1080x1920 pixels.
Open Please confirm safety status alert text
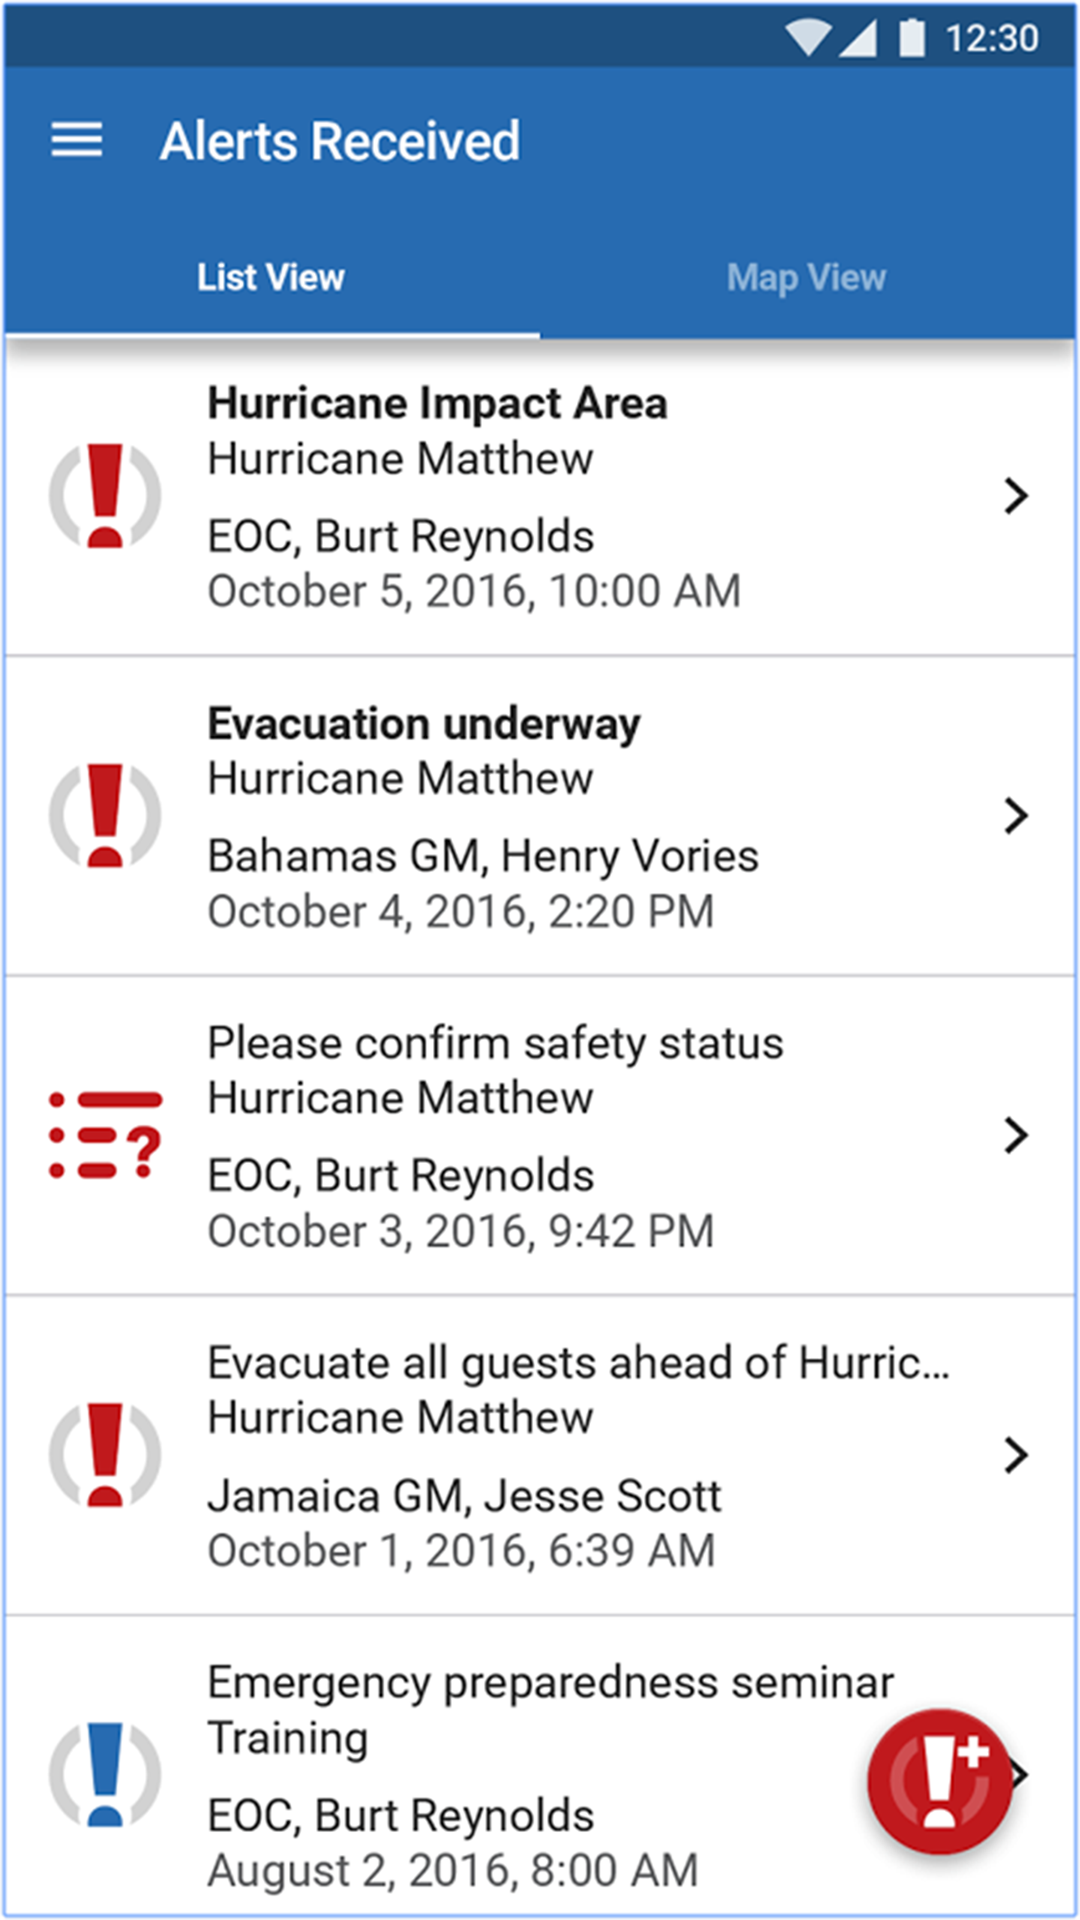[496, 1044]
